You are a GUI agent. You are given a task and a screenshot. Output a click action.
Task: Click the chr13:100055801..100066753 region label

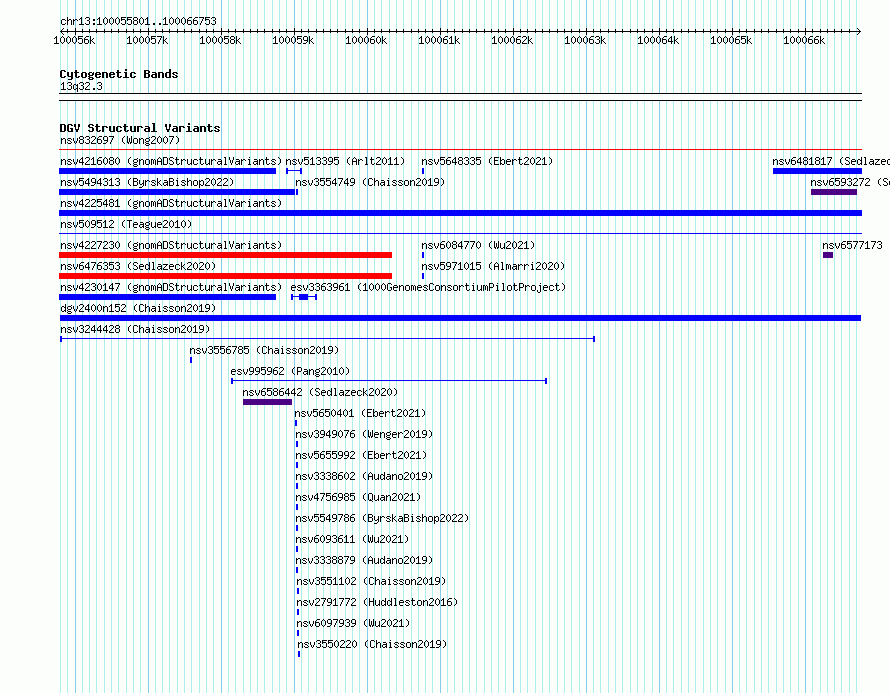tap(138, 21)
